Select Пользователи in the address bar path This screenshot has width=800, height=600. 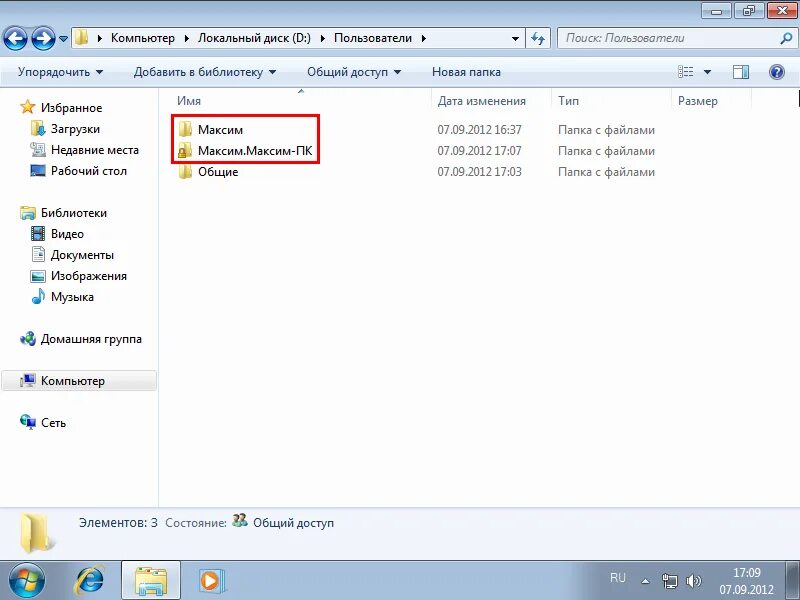373,38
